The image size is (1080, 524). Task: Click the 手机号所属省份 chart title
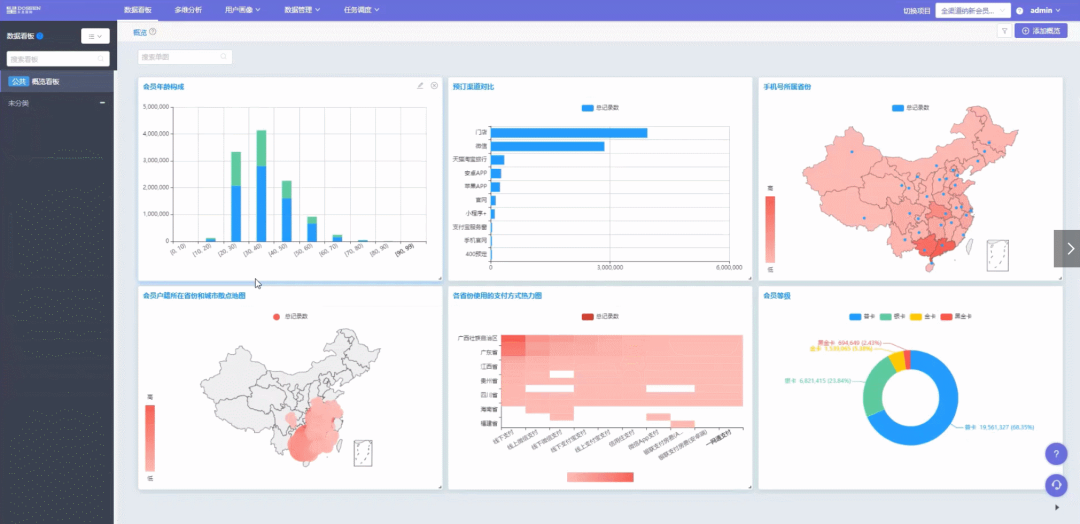(x=787, y=87)
